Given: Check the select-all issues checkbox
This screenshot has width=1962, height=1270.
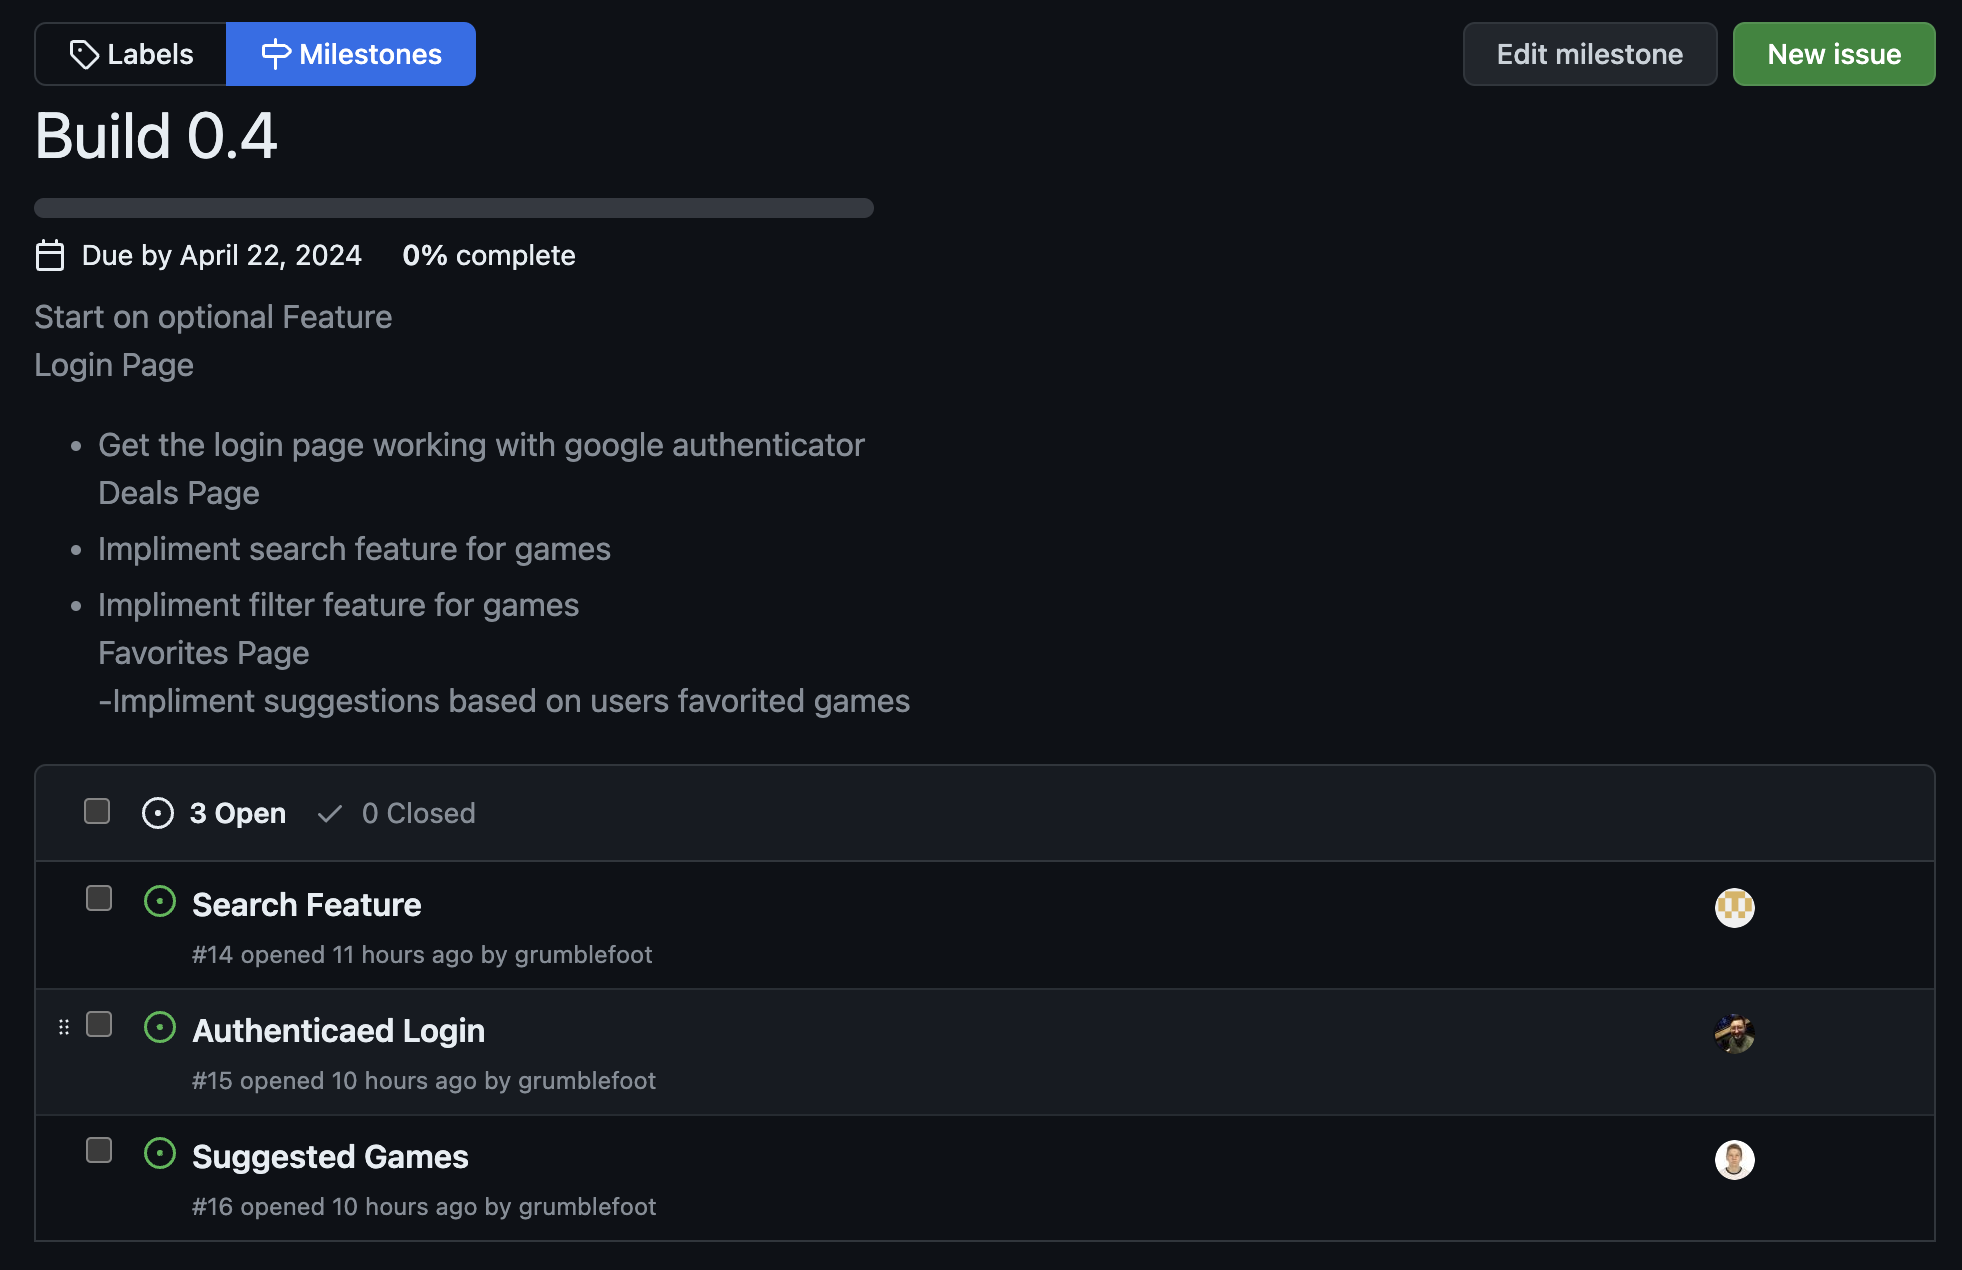Looking at the screenshot, I should pyautogui.click(x=97, y=811).
